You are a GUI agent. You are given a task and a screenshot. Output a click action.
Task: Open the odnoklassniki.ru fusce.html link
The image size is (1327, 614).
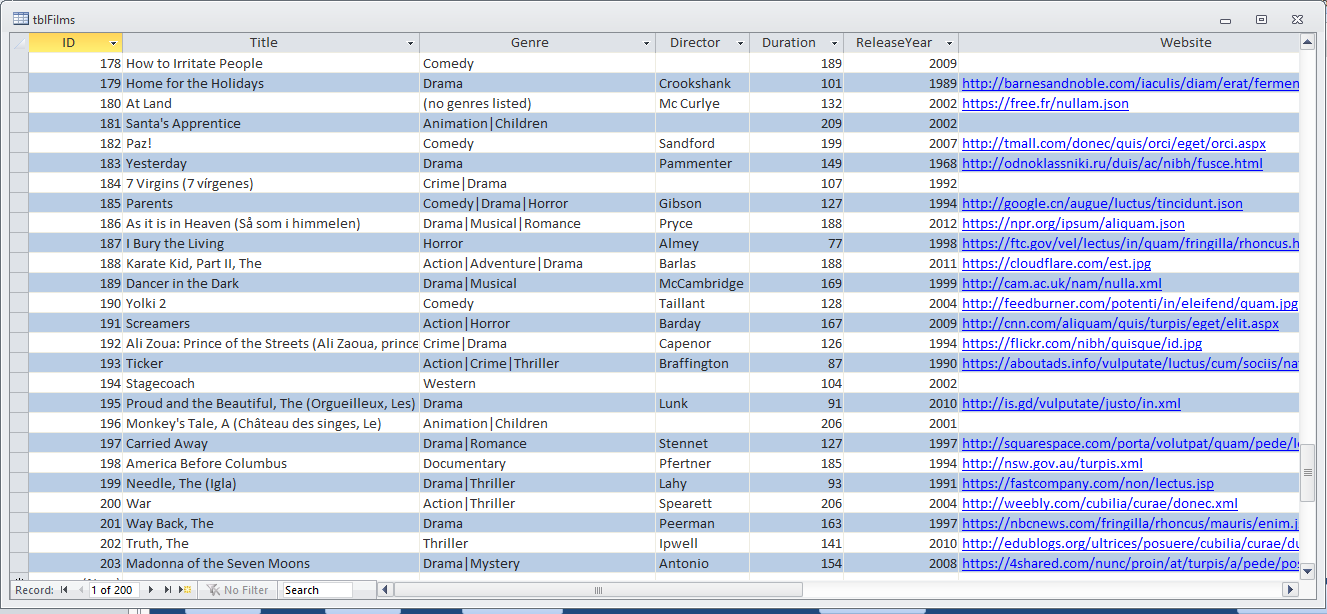[1112, 163]
